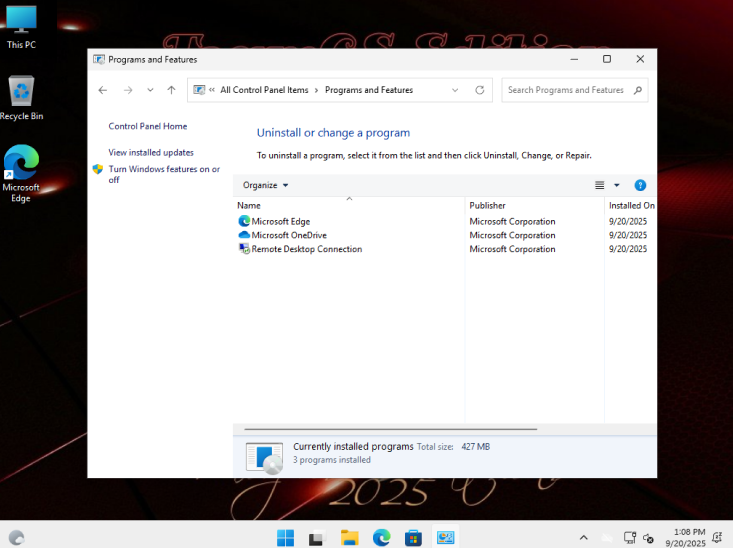The width and height of the screenshot is (733, 548).
Task: Open help with the blue question icon
Action: tap(640, 185)
